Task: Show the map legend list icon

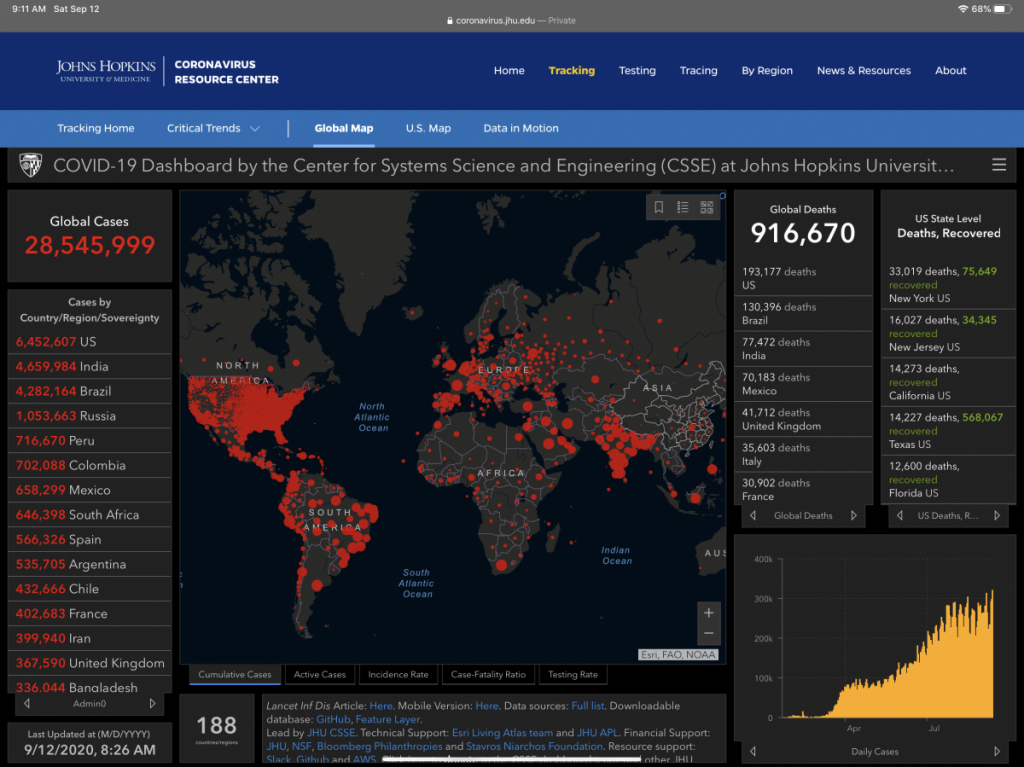Action: [x=682, y=207]
